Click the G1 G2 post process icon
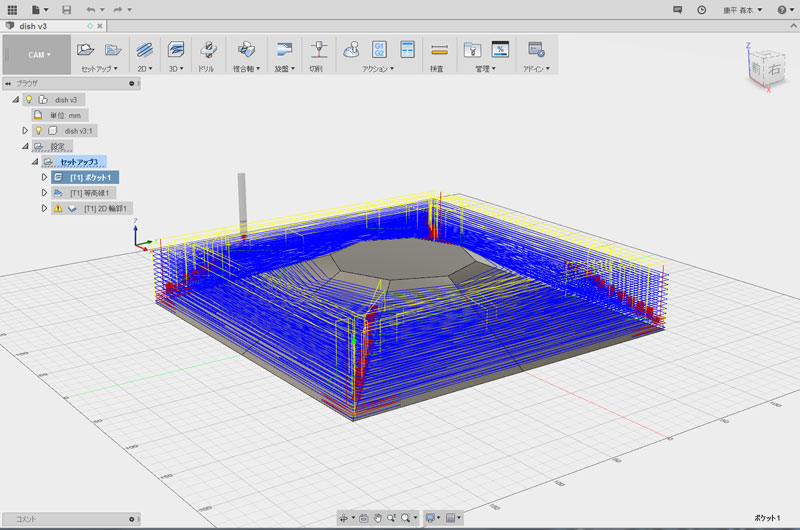The image size is (800, 530). coord(379,49)
